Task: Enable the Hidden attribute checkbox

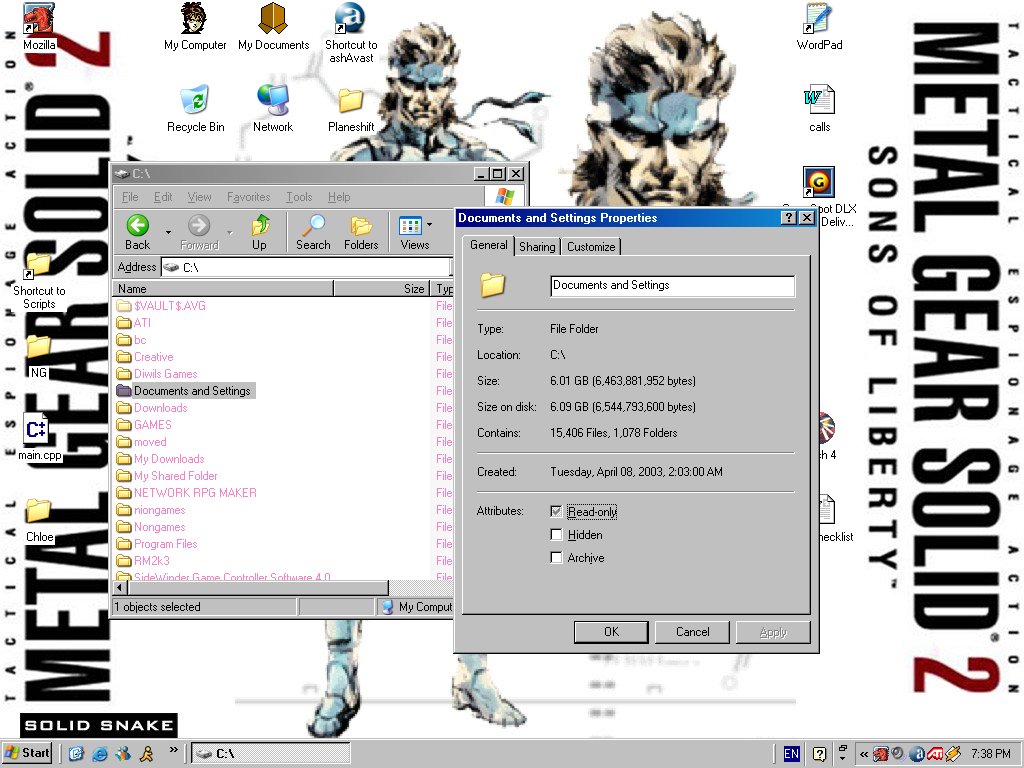Action: [557, 535]
